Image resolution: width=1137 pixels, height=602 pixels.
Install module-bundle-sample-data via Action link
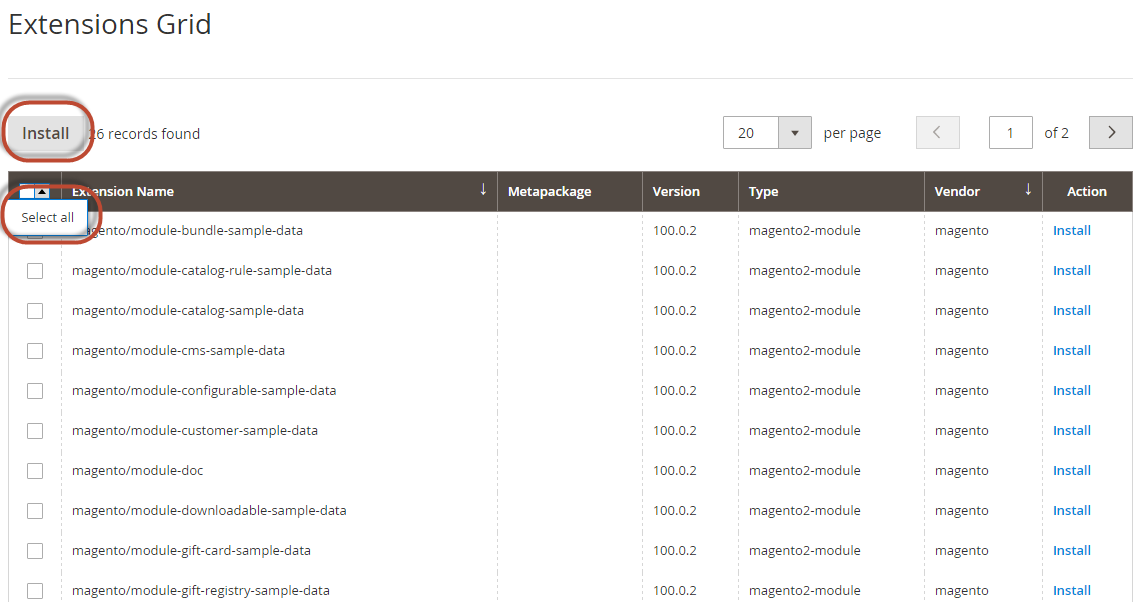tap(1072, 231)
